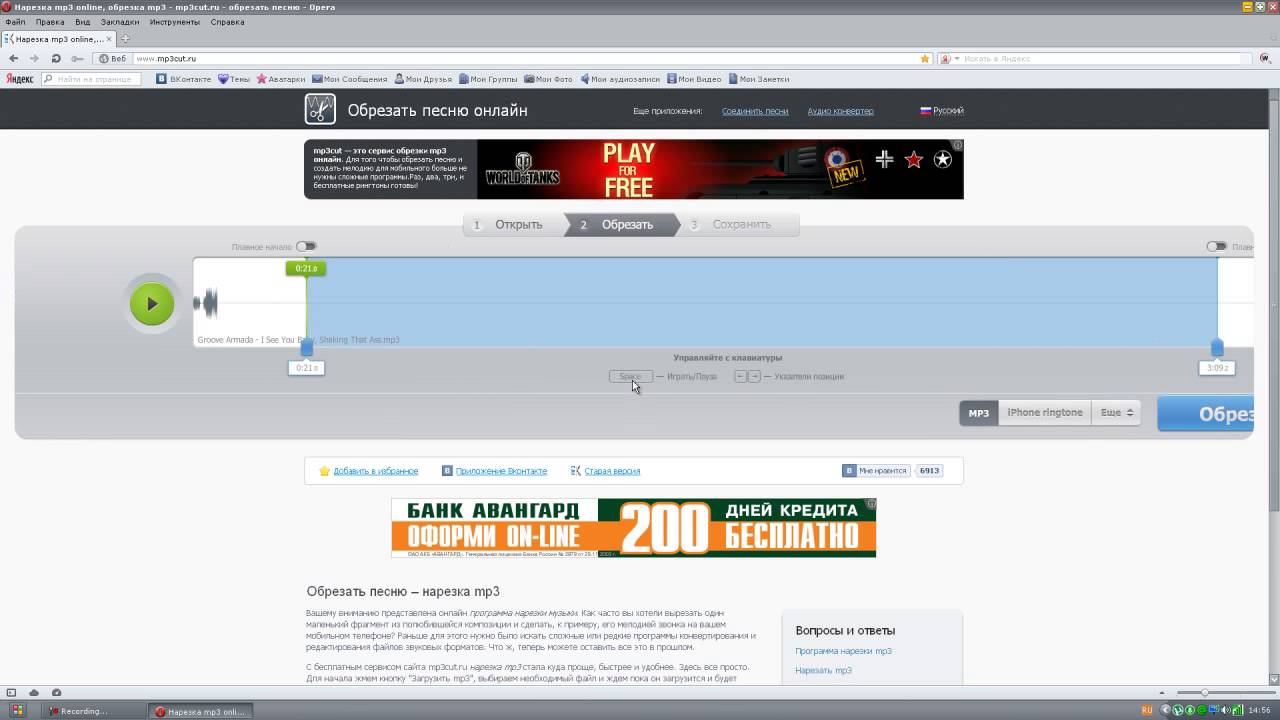The width and height of the screenshot is (1280, 720).
Task: Open the Аудио конвертер link
Action: pos(840,111)
